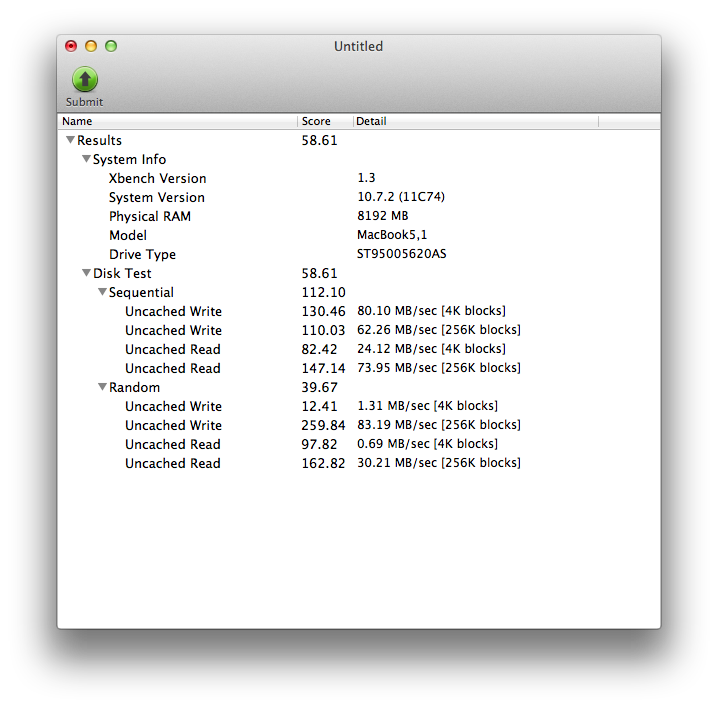Click the Submit toolbar label text
718x708 pixels.
(x=84, y=102)
